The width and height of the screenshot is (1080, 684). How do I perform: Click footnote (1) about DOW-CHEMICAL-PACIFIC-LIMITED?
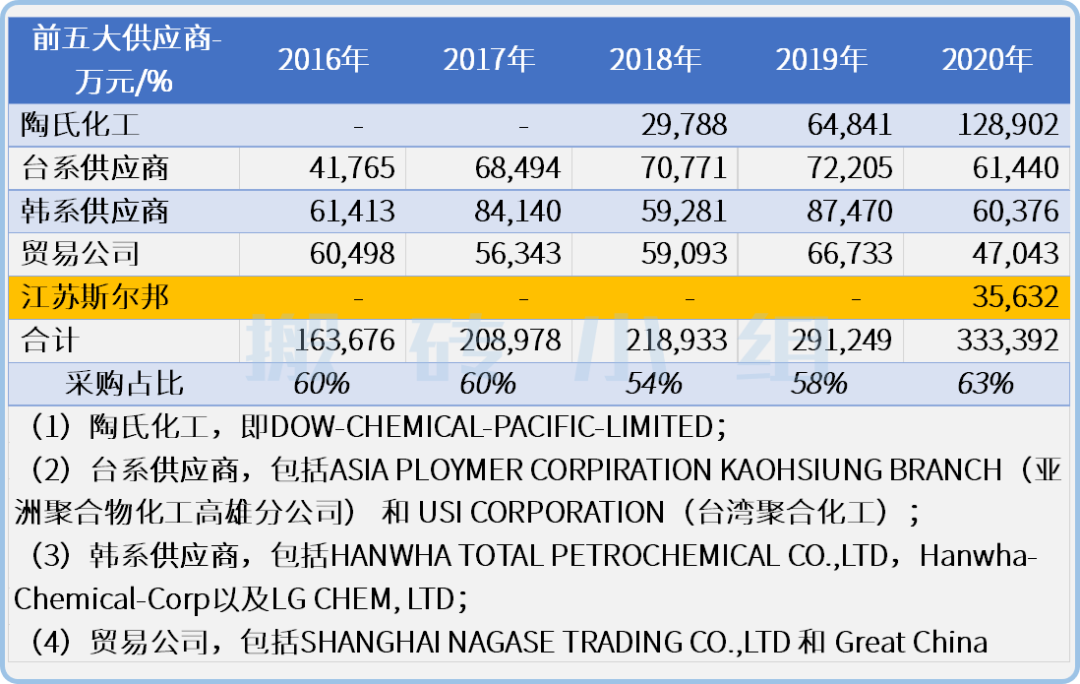(x=377, y=427)
